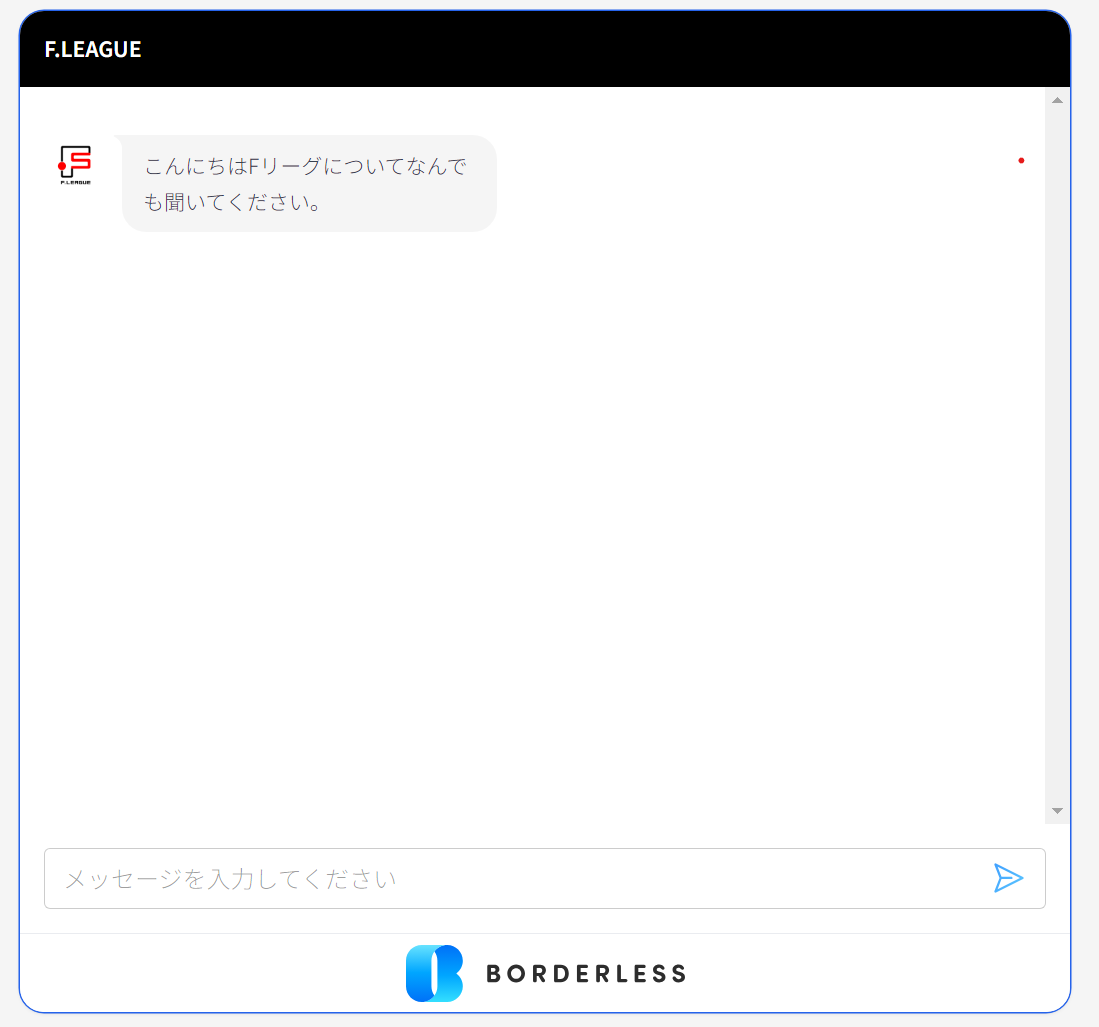Click the small red dot indicator

(x=1021, y=160)
